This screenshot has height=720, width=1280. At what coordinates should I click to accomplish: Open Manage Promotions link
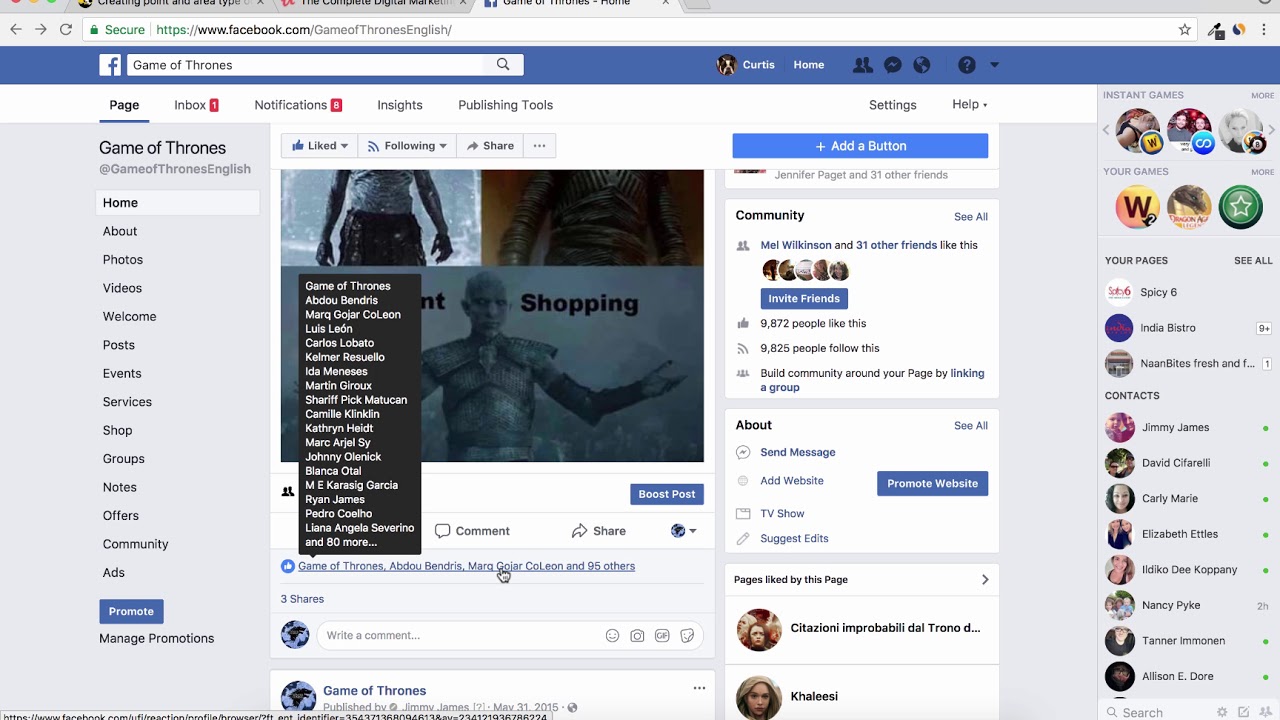point(156,638)
